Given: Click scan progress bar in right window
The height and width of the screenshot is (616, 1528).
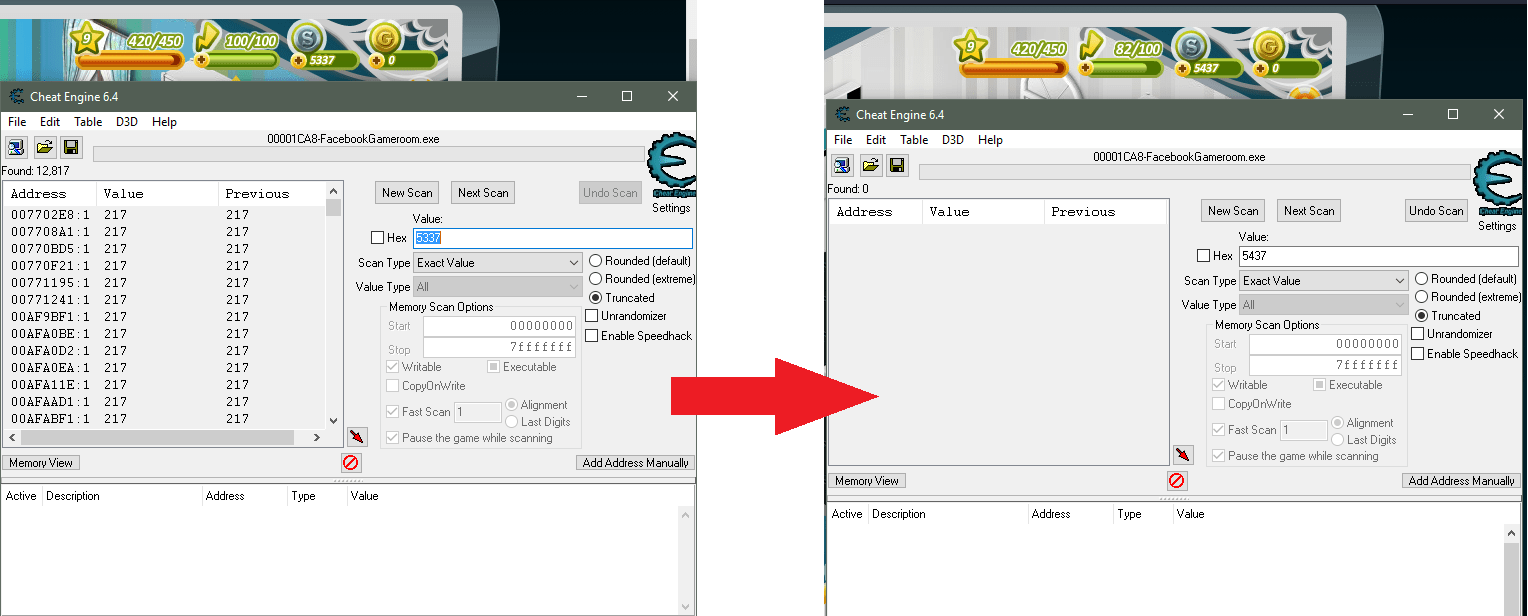Looking at the screenshot, I should click(1195, 172).
